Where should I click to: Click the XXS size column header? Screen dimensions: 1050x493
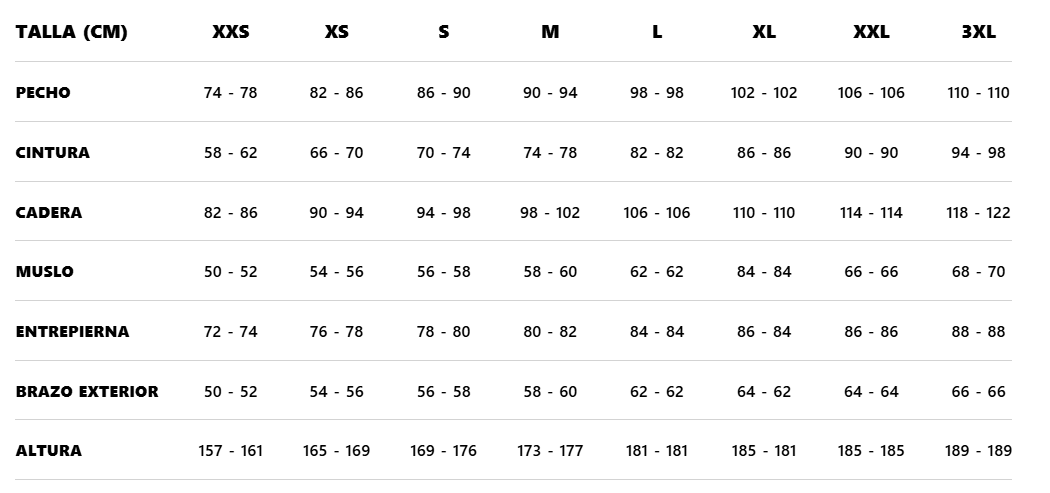[230, 32]
